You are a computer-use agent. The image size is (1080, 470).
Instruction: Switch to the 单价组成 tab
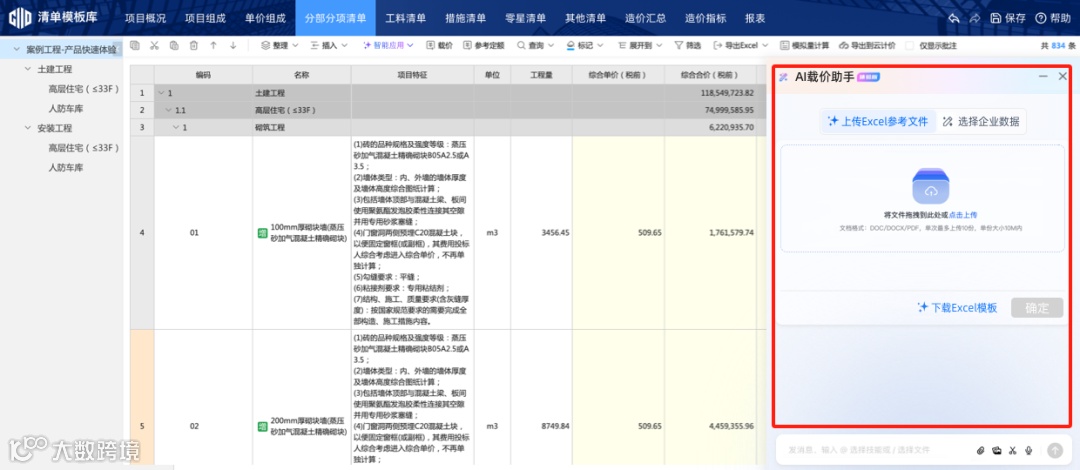(265, 19)
